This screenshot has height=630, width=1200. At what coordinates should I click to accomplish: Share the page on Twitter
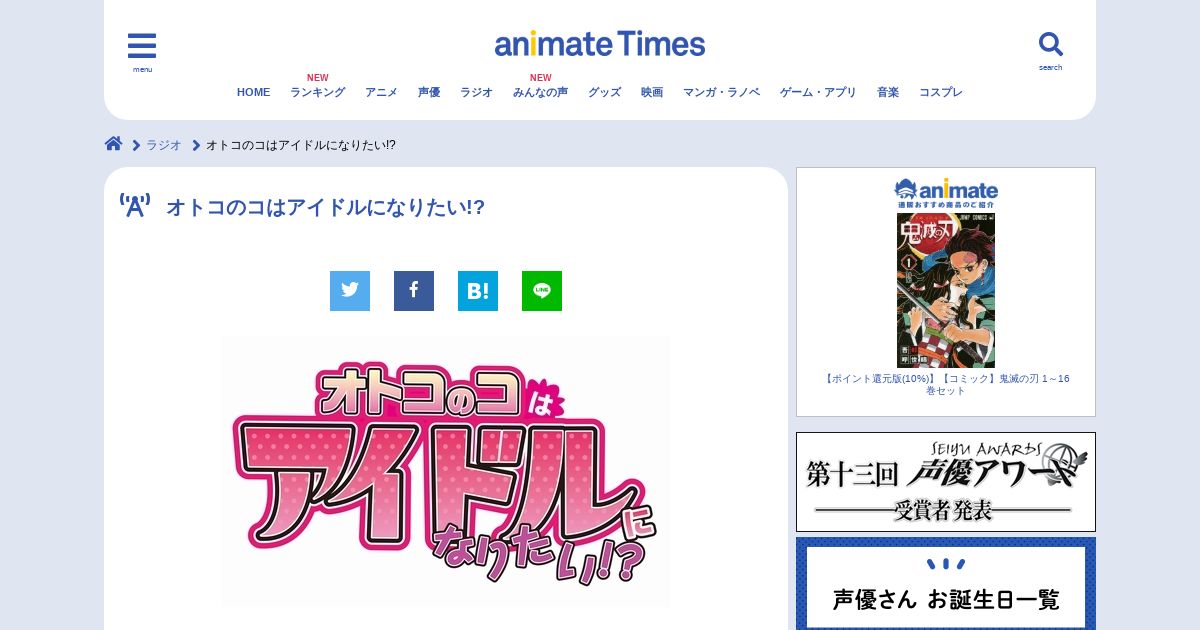click(x=350, y=291)
